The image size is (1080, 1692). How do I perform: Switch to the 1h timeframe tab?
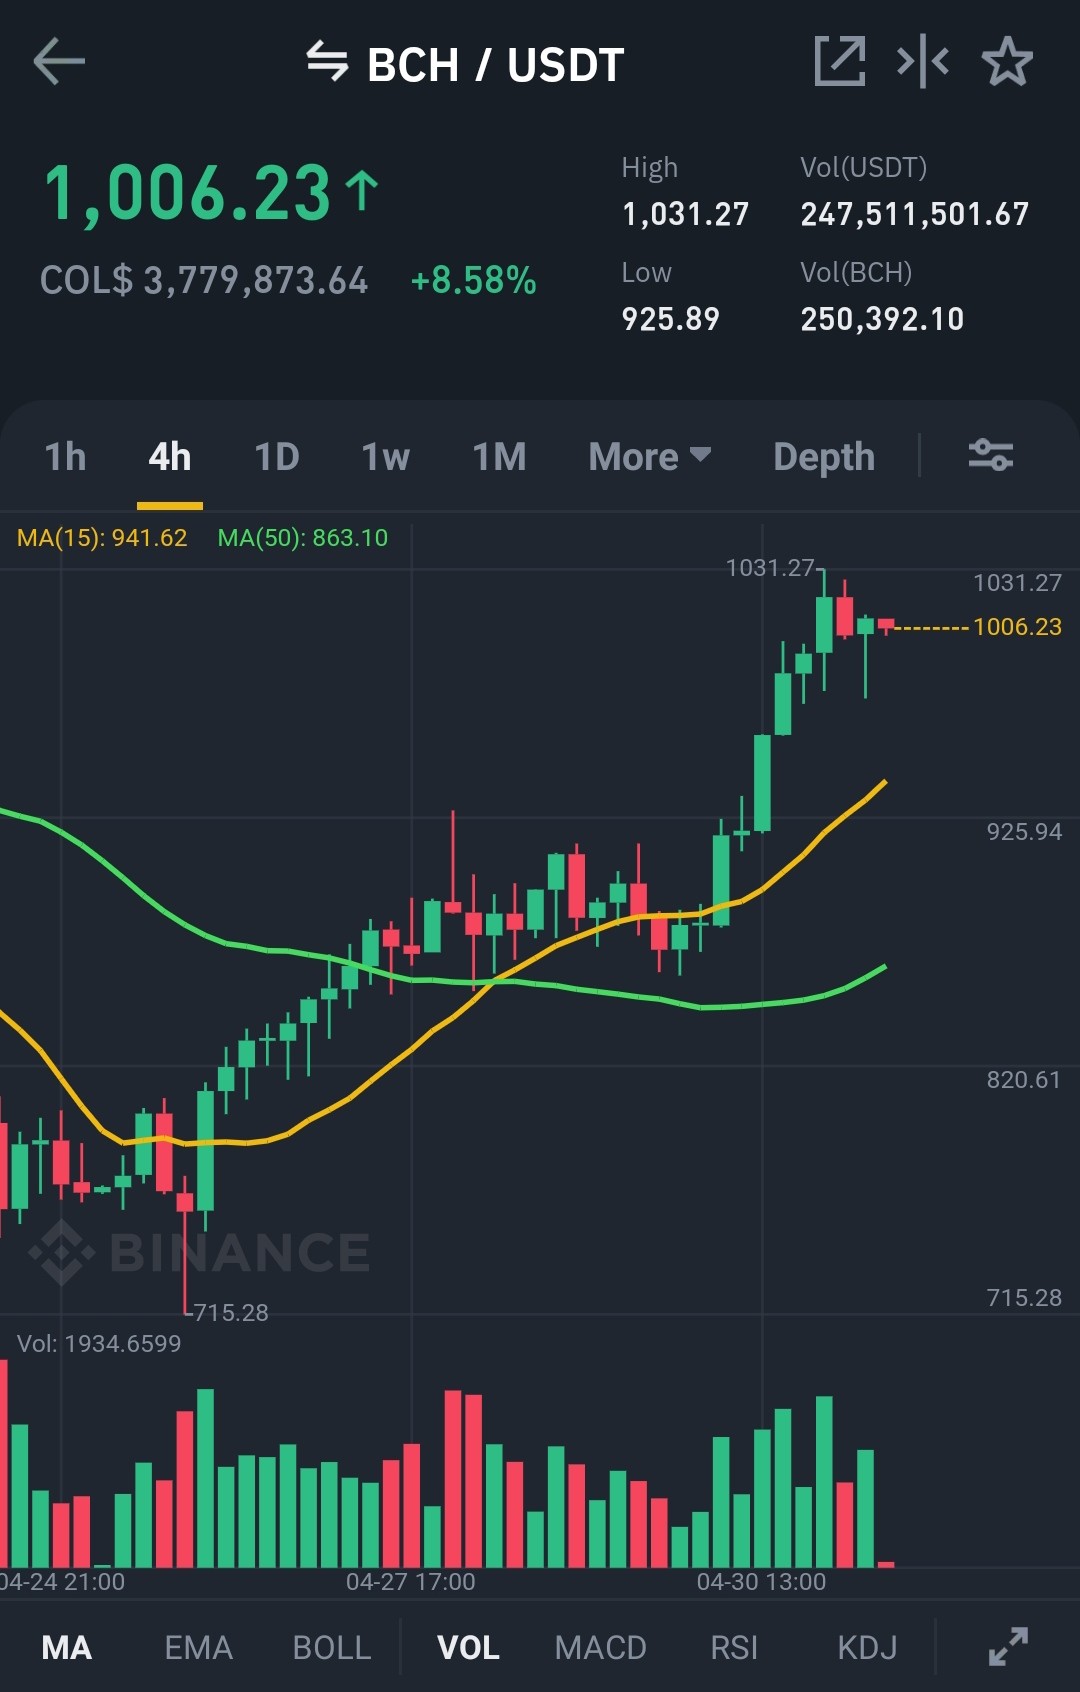(x=65, y=457)
